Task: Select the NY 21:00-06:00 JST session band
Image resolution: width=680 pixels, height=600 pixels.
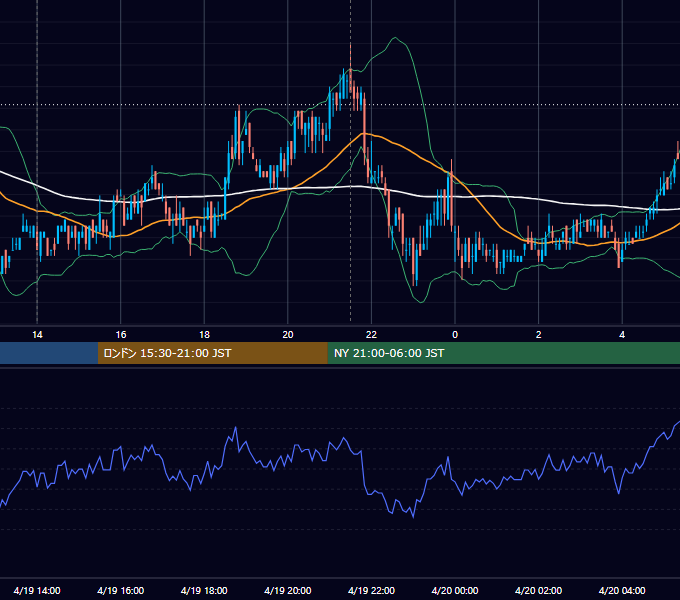Action: (503, 353)
